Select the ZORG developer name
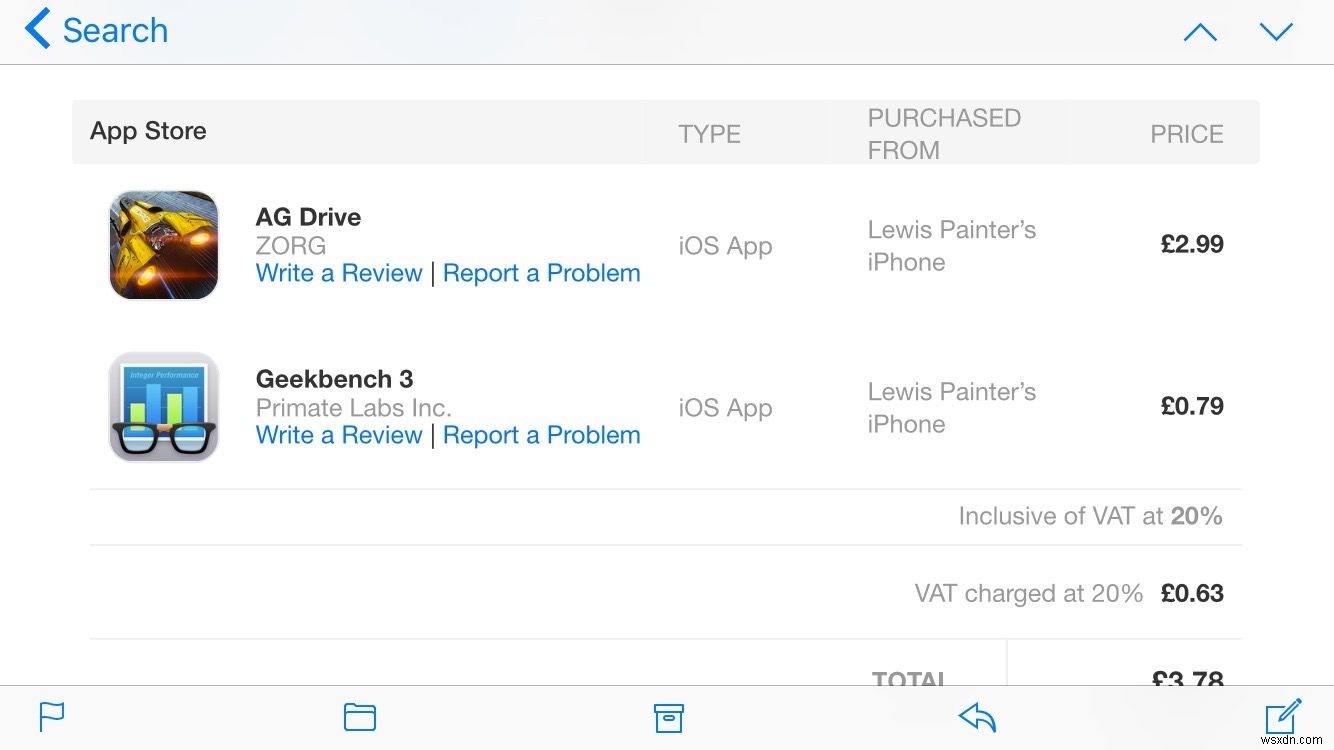This screenshot has width=1334, height=750. [x=291, y=245]
